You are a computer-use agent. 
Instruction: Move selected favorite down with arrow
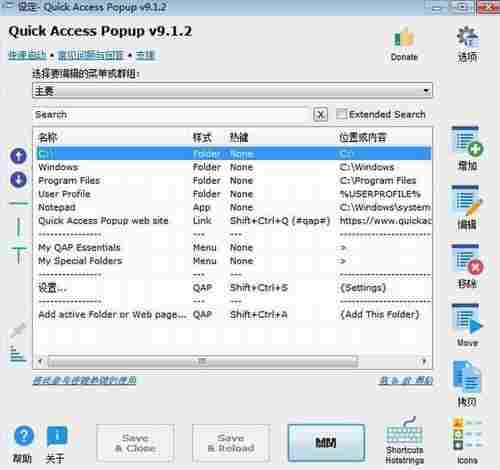[x=19, y=180]
